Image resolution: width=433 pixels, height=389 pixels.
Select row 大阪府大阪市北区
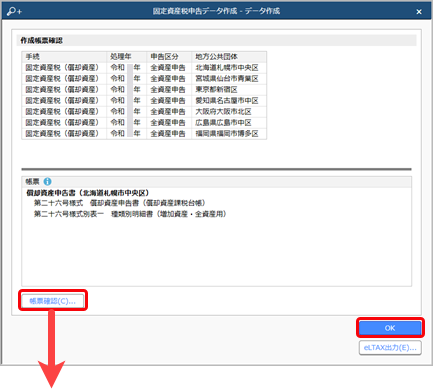tap(144, 112)
